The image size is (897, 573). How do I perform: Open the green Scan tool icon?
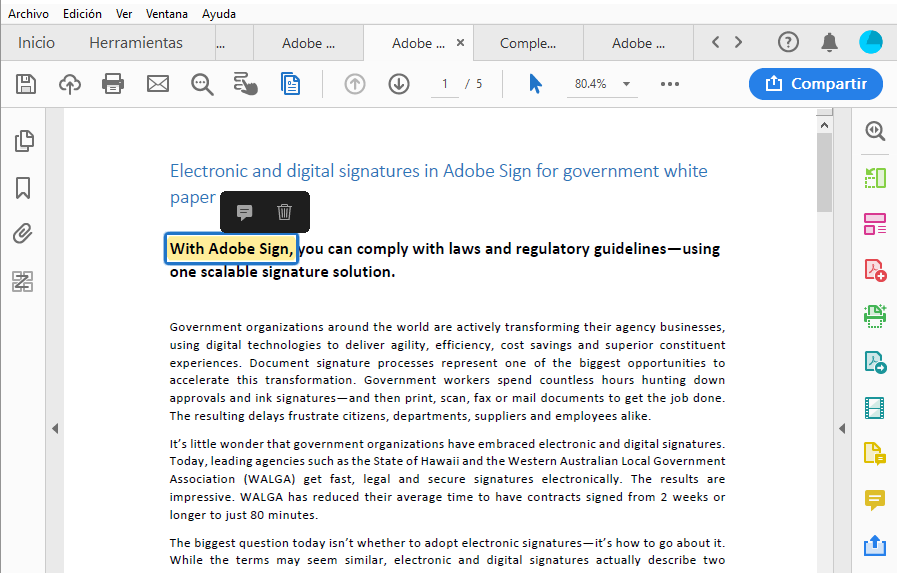[x=875, y=316]
